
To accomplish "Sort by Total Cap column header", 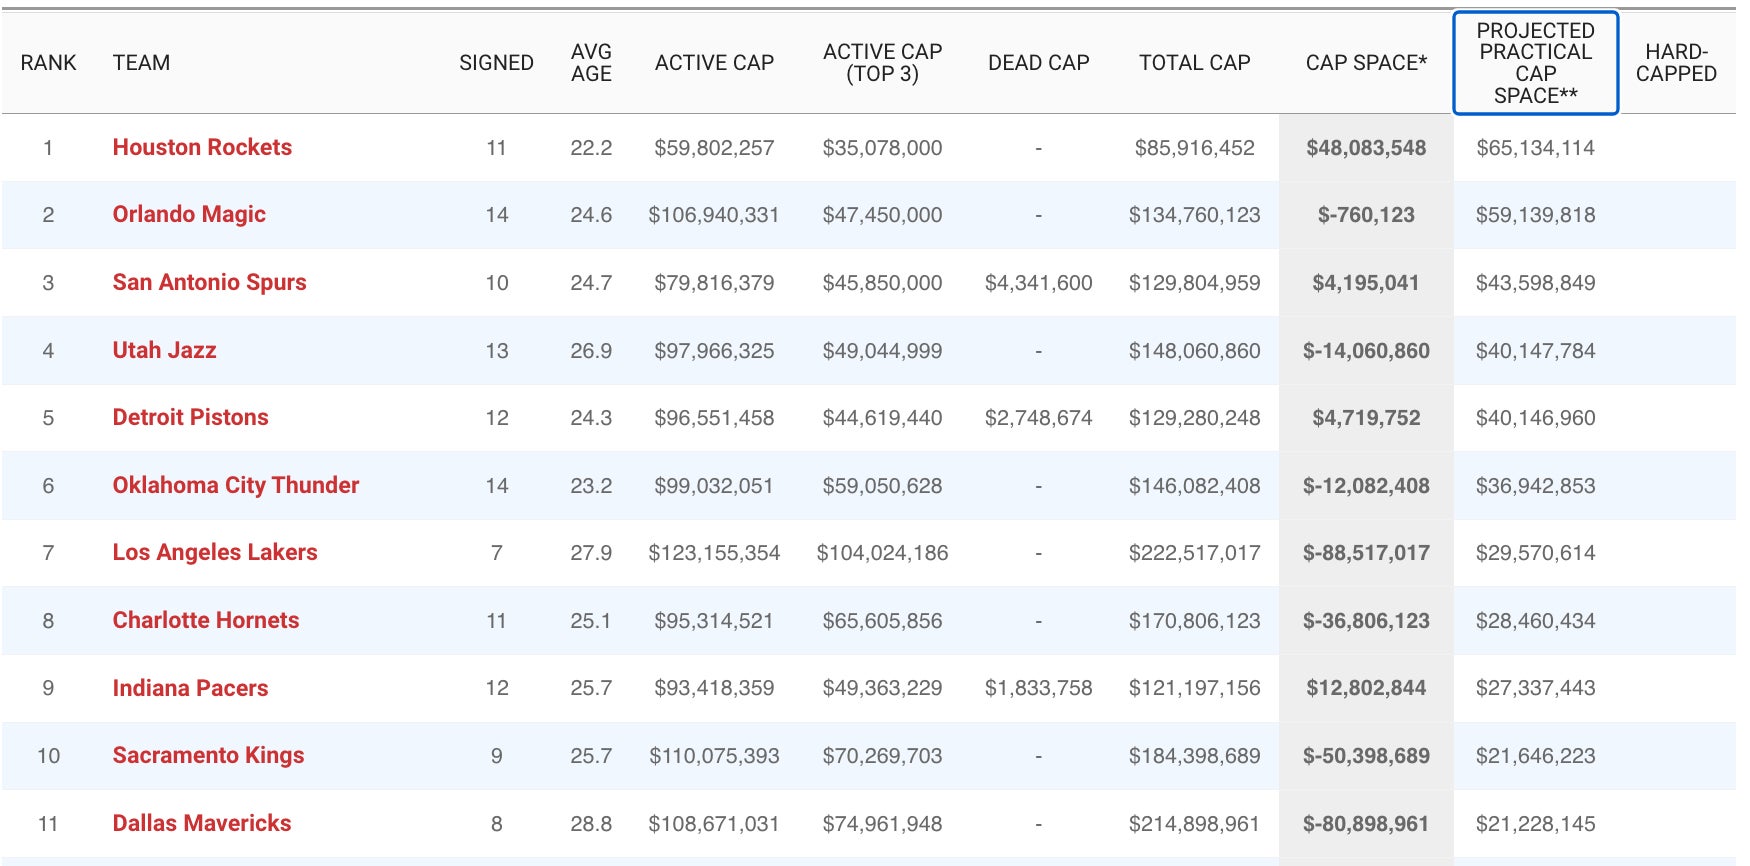I will pos(1194,63).
